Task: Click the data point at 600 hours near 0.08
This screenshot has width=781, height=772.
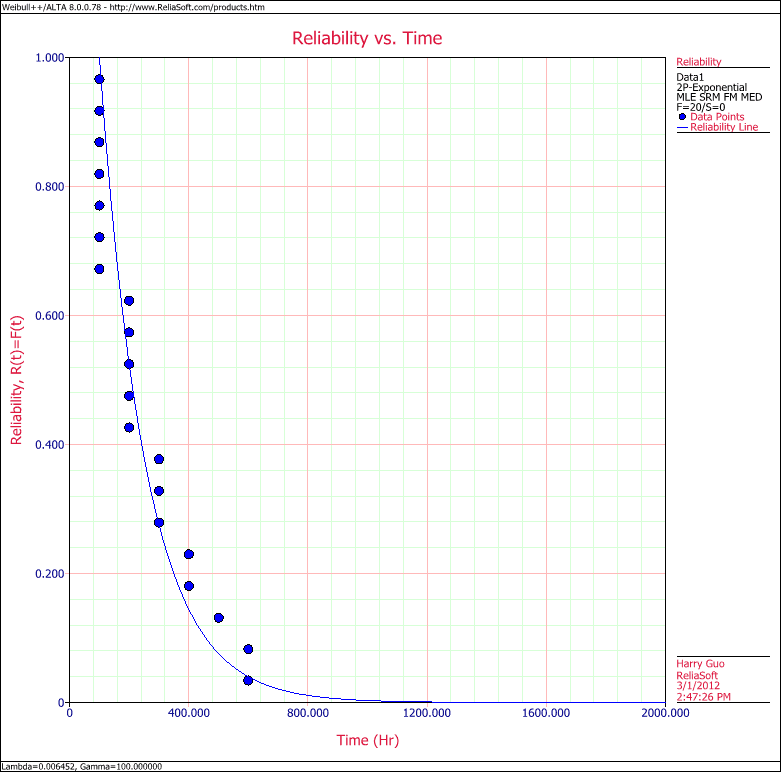Action: tap(248, 649)
